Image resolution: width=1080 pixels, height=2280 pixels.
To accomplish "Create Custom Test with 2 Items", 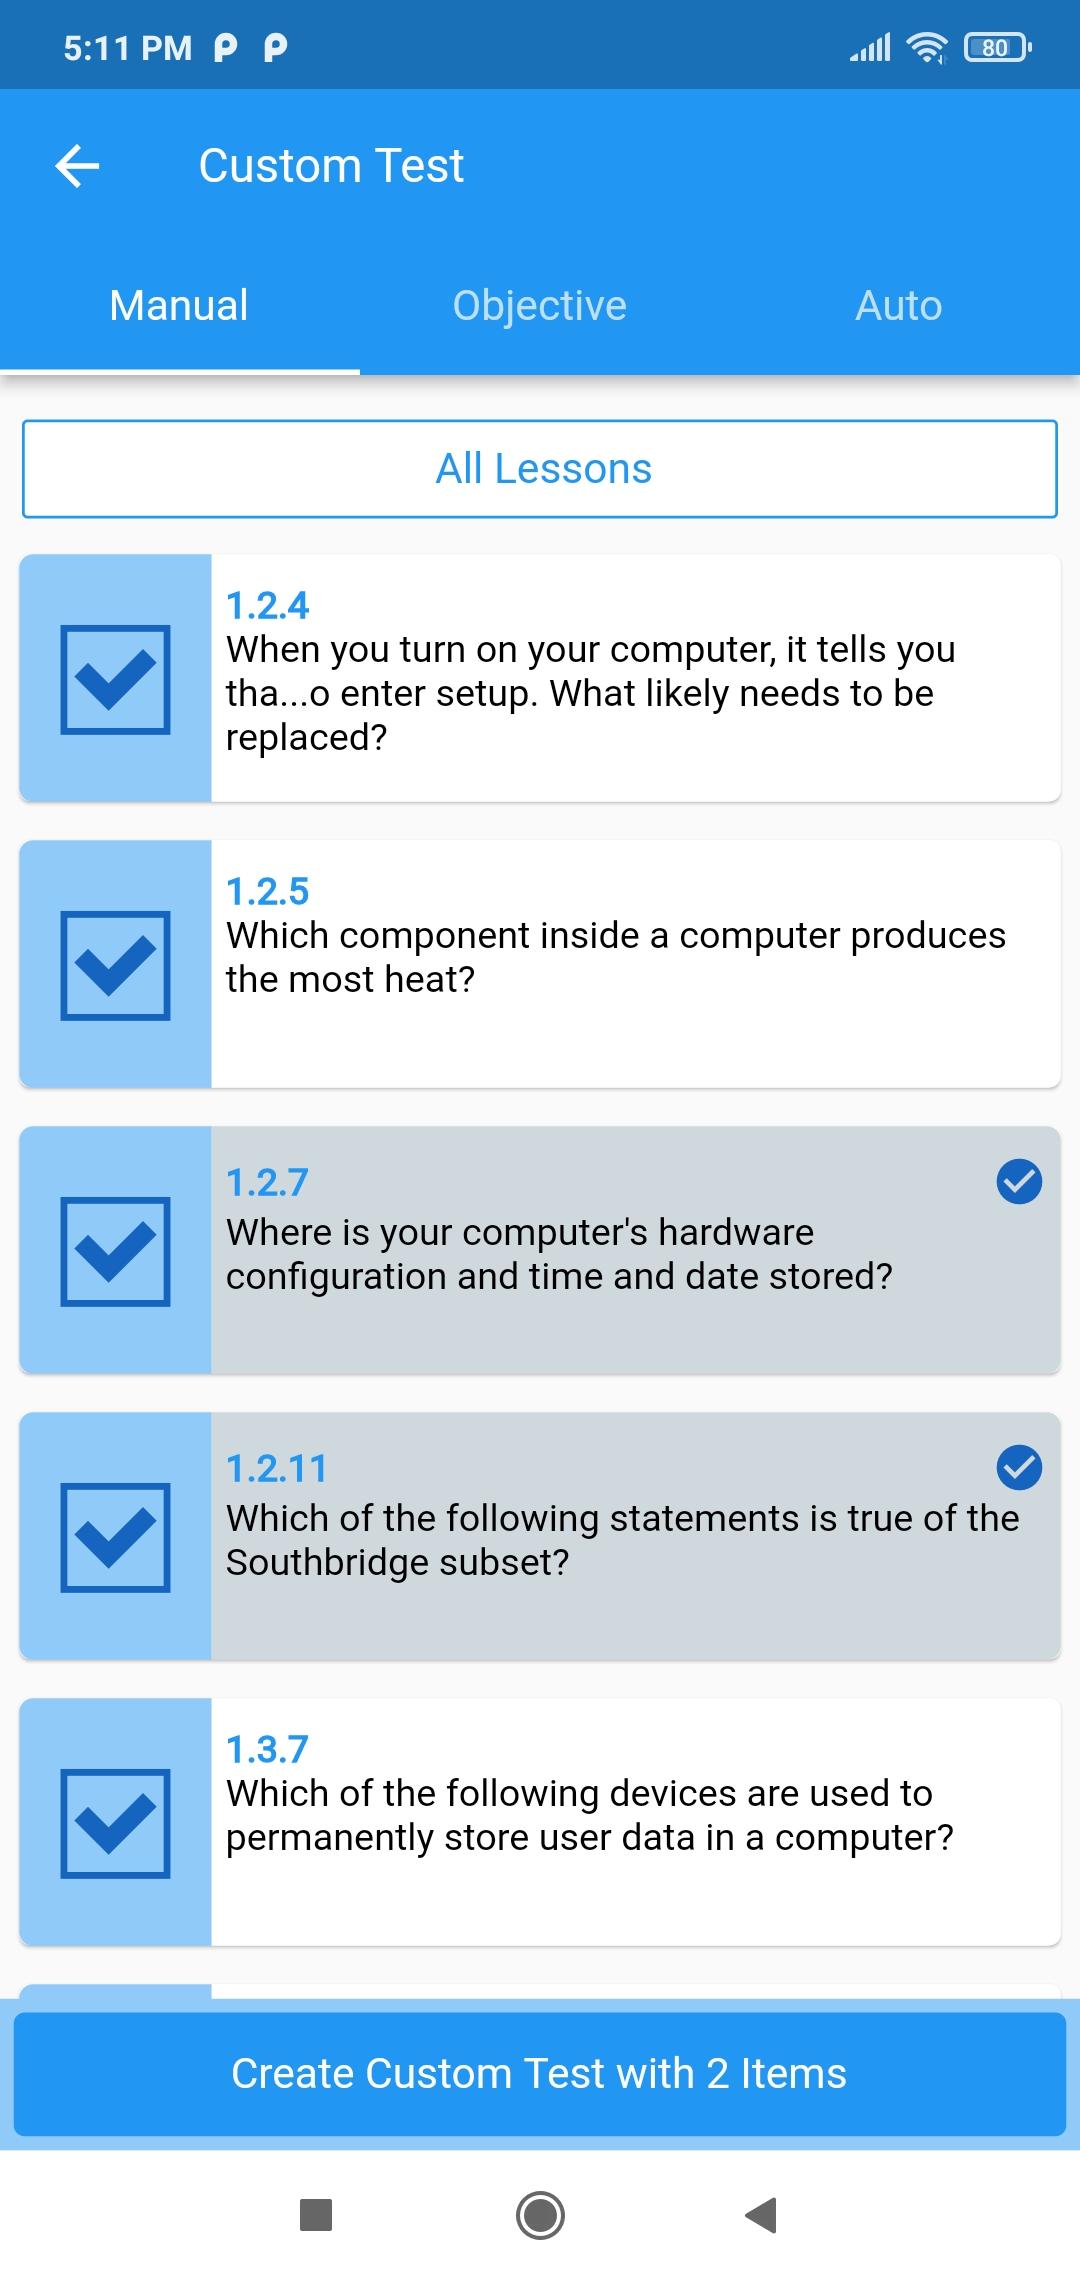I will [540, 2074].
